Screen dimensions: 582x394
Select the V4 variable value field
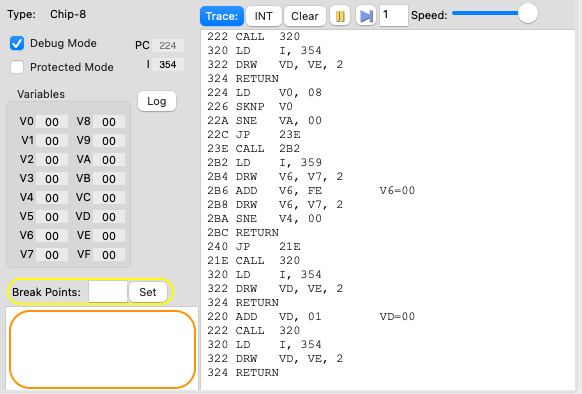tap(52, 198)
